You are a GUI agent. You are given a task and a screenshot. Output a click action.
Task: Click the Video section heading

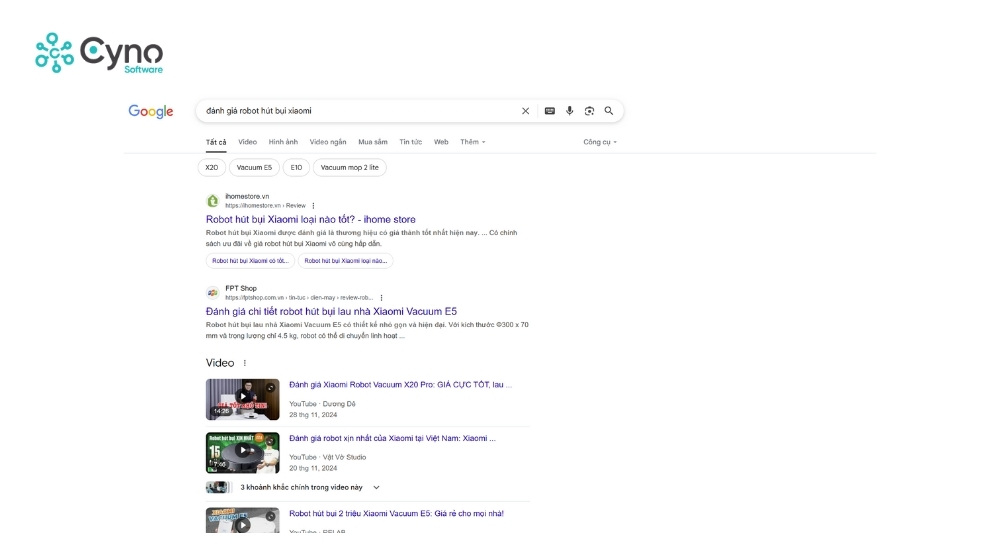[x=220, y=363]
